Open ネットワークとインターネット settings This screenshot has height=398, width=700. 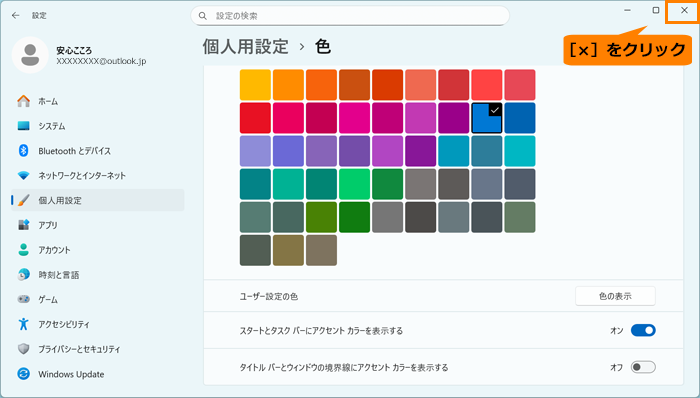98,176
